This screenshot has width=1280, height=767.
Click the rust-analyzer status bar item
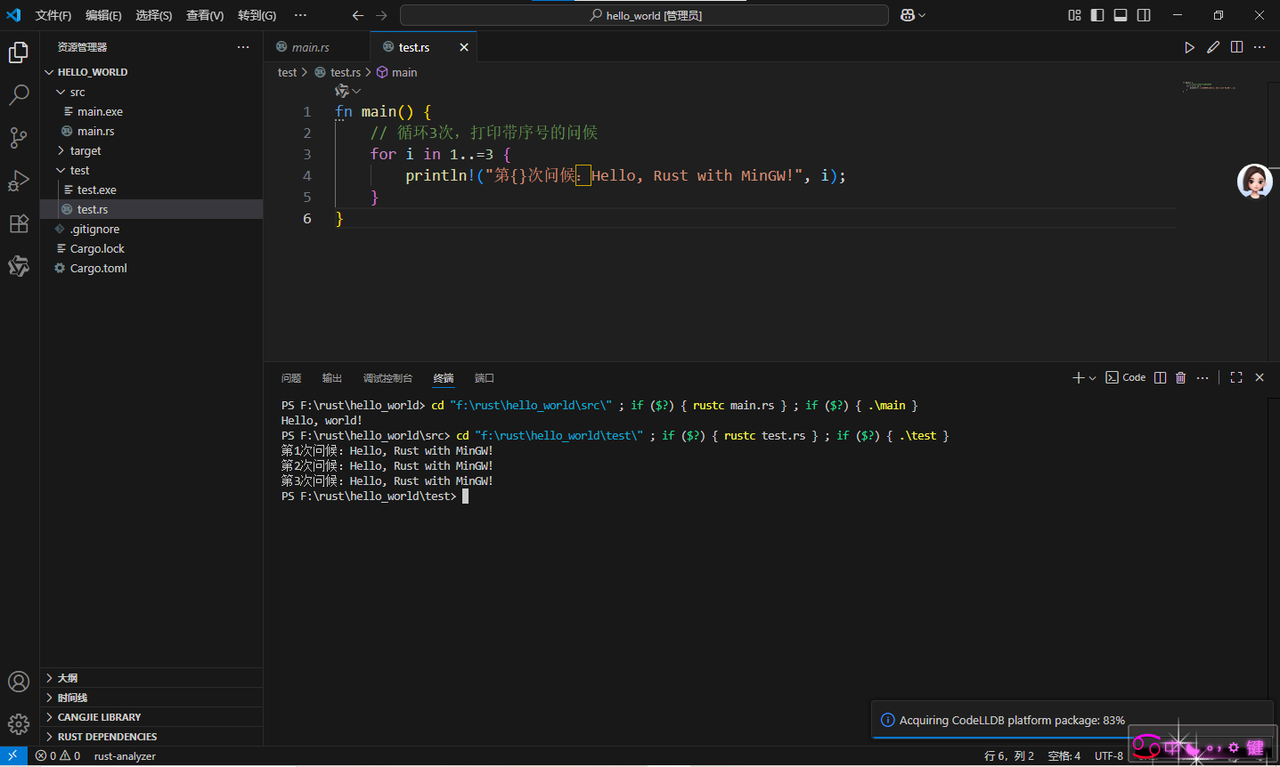click(125, 756)
